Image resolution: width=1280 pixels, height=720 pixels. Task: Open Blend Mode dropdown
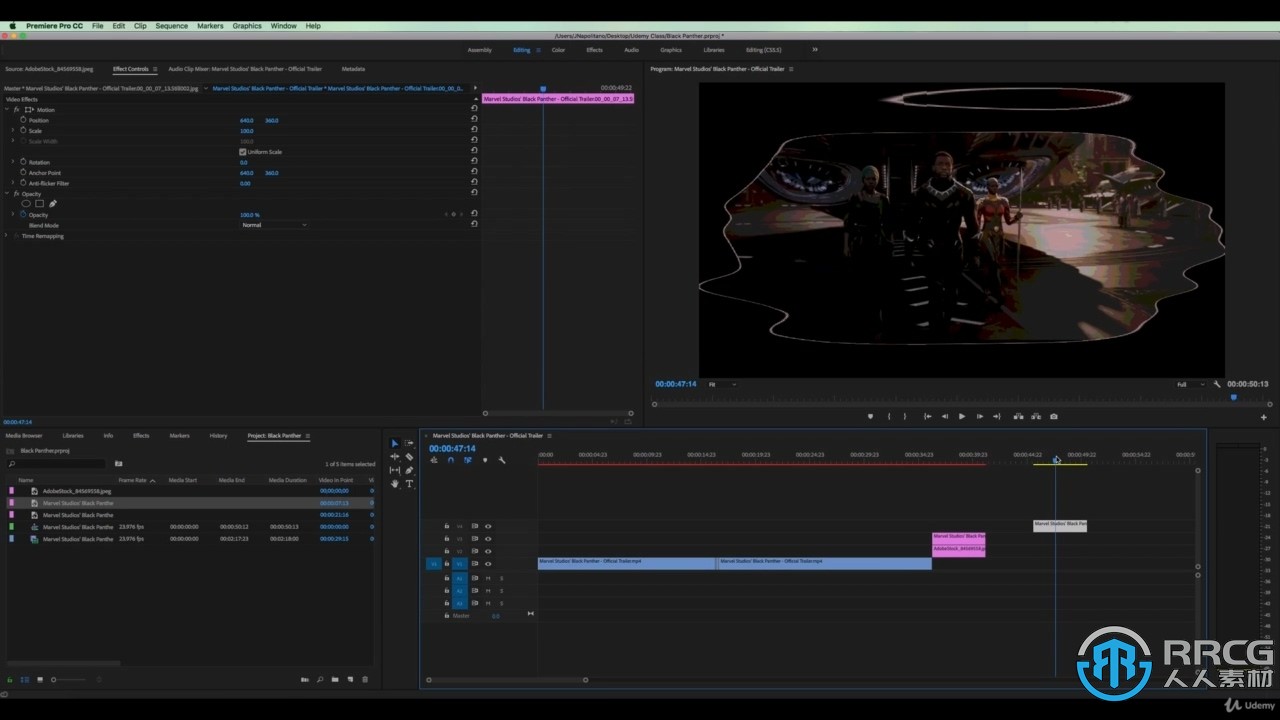(x=274, y=225)
